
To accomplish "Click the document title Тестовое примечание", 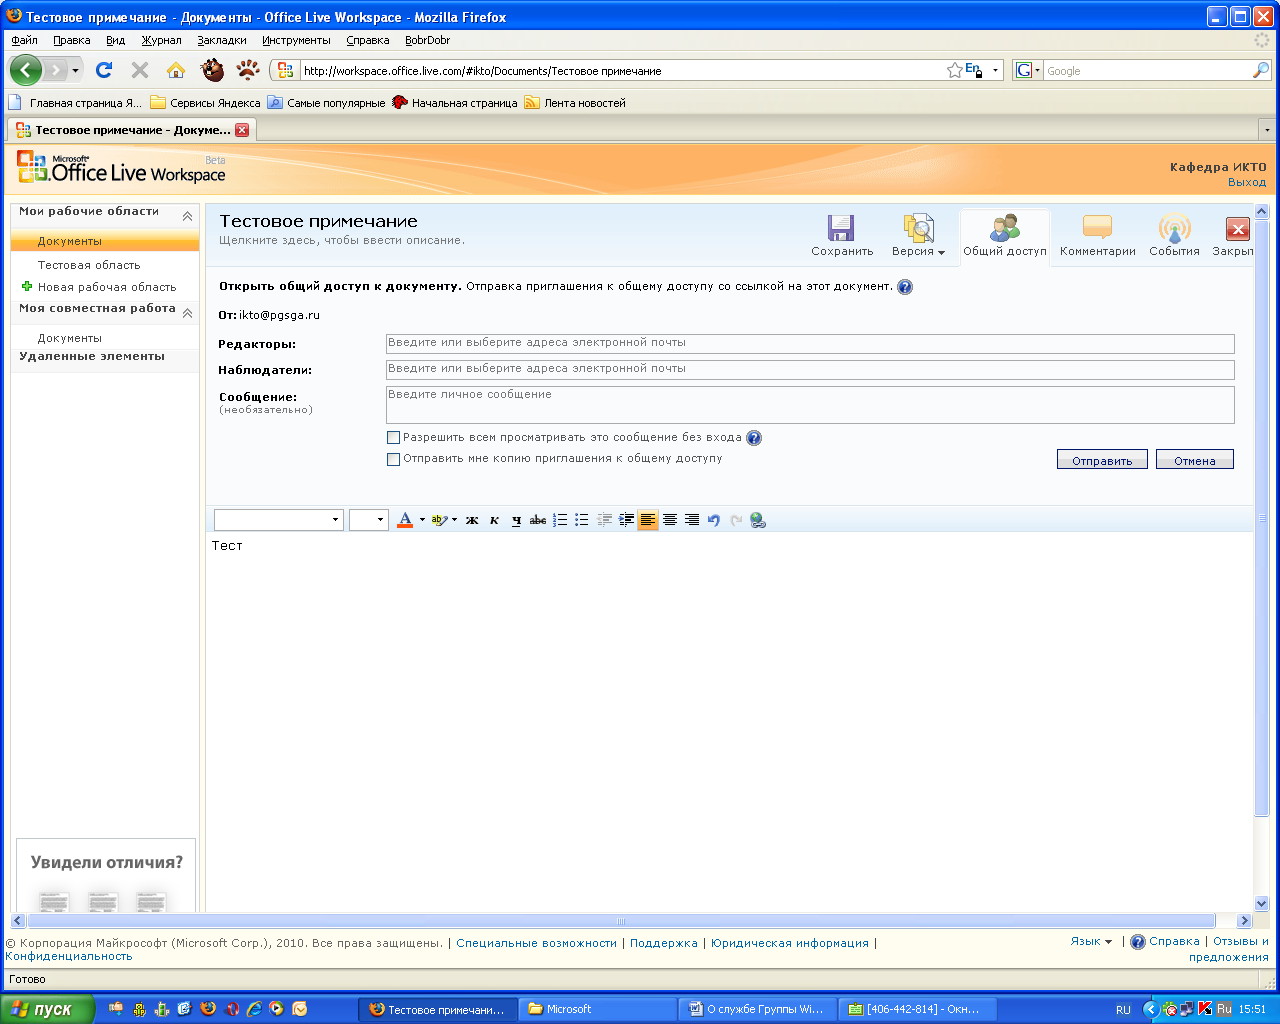I will tap(318, 222).
